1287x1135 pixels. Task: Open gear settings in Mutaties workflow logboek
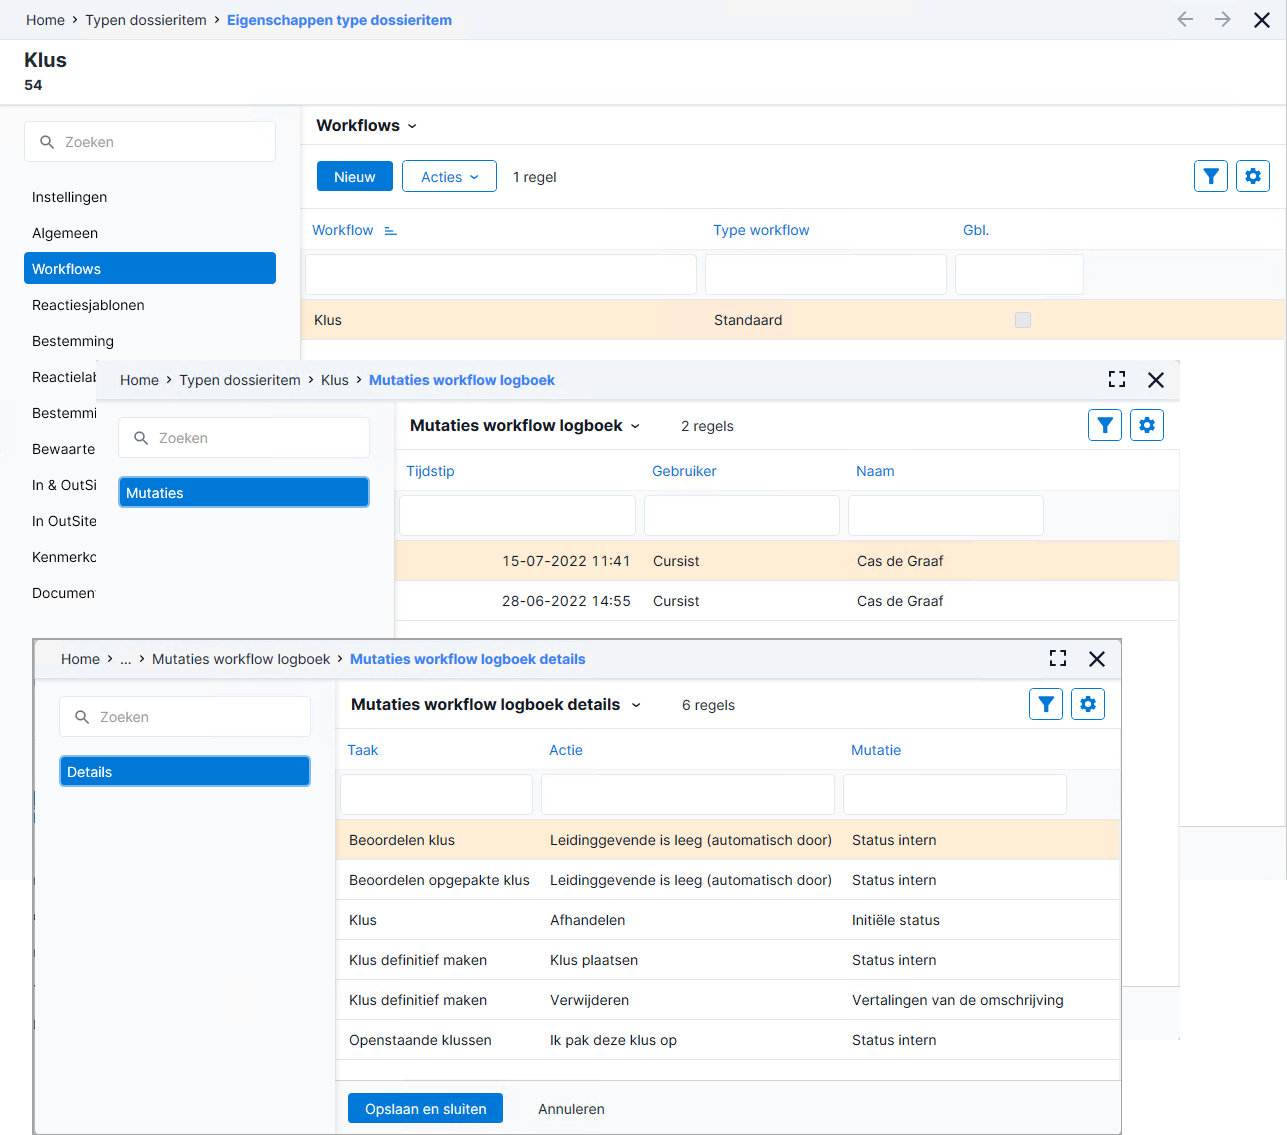click(x=1147, y=425)
